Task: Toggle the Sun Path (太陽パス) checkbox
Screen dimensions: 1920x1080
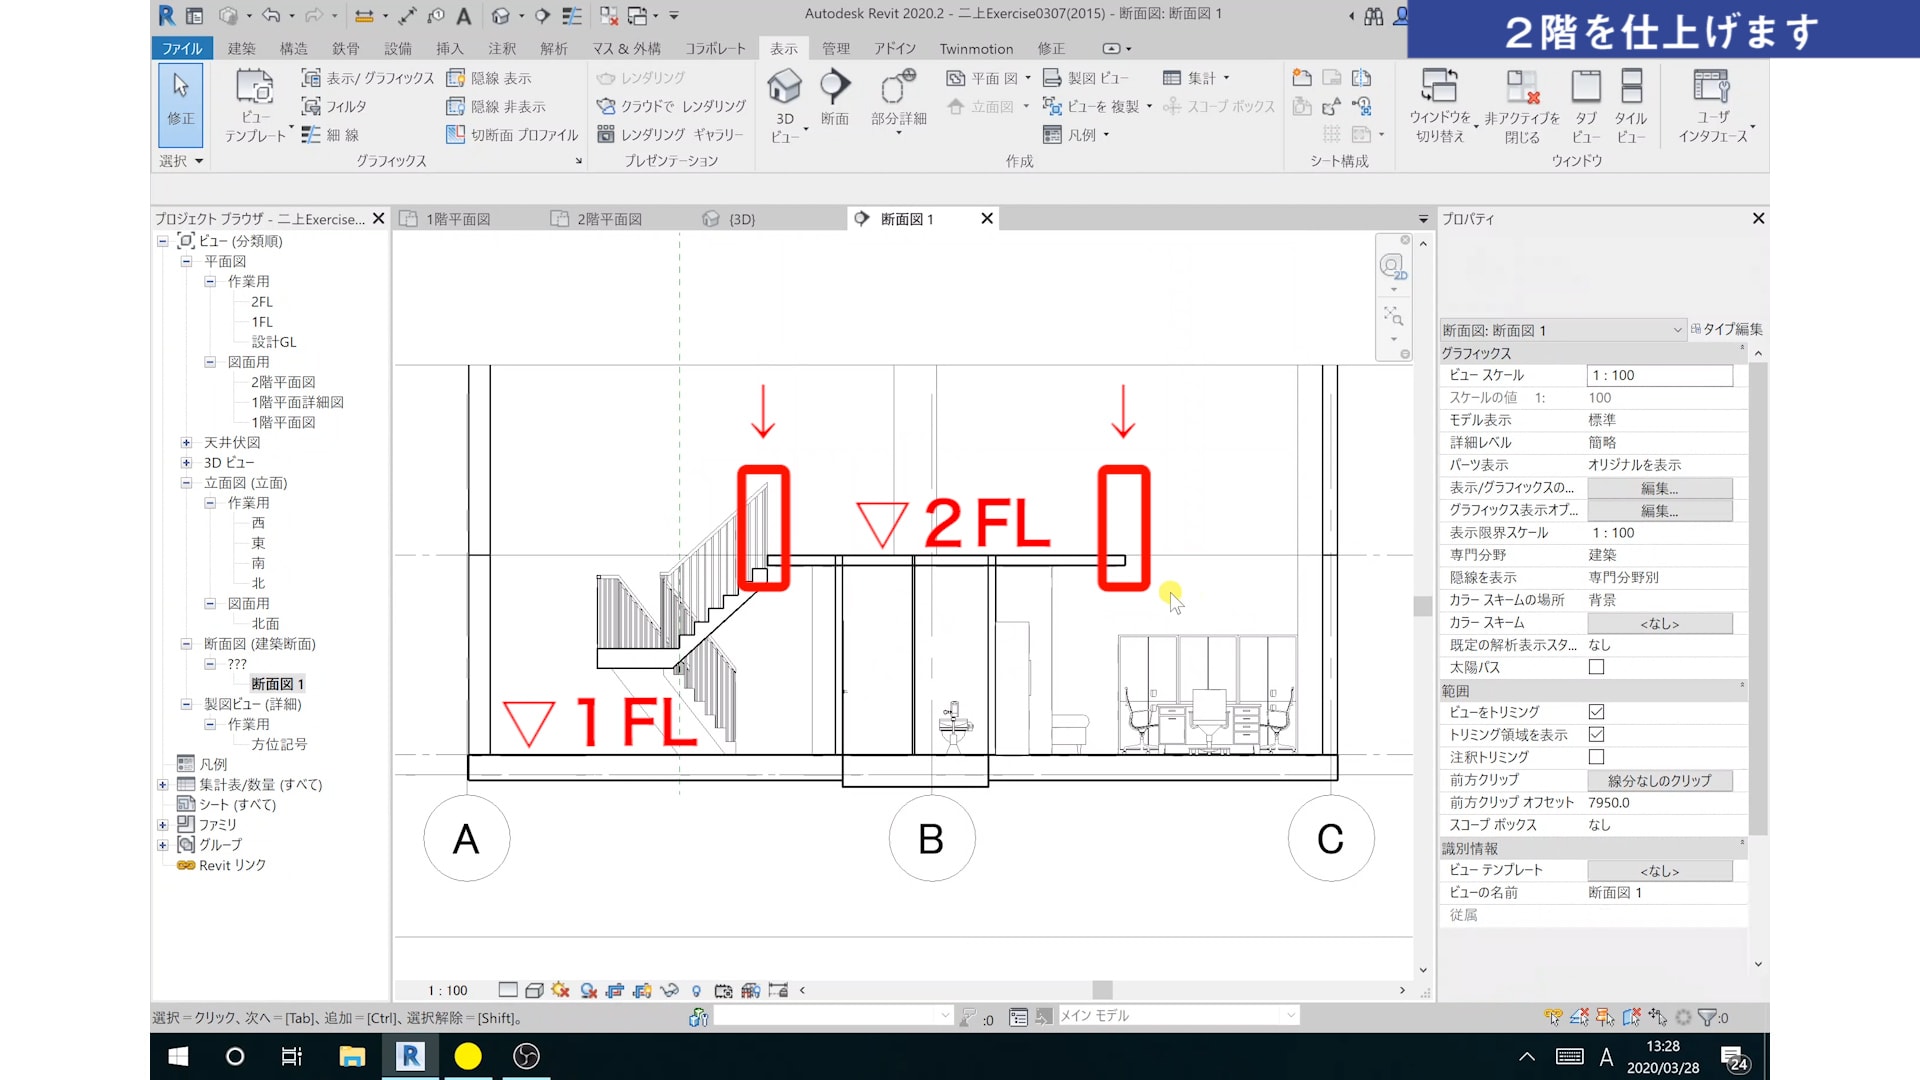Action: (1596, 667)
